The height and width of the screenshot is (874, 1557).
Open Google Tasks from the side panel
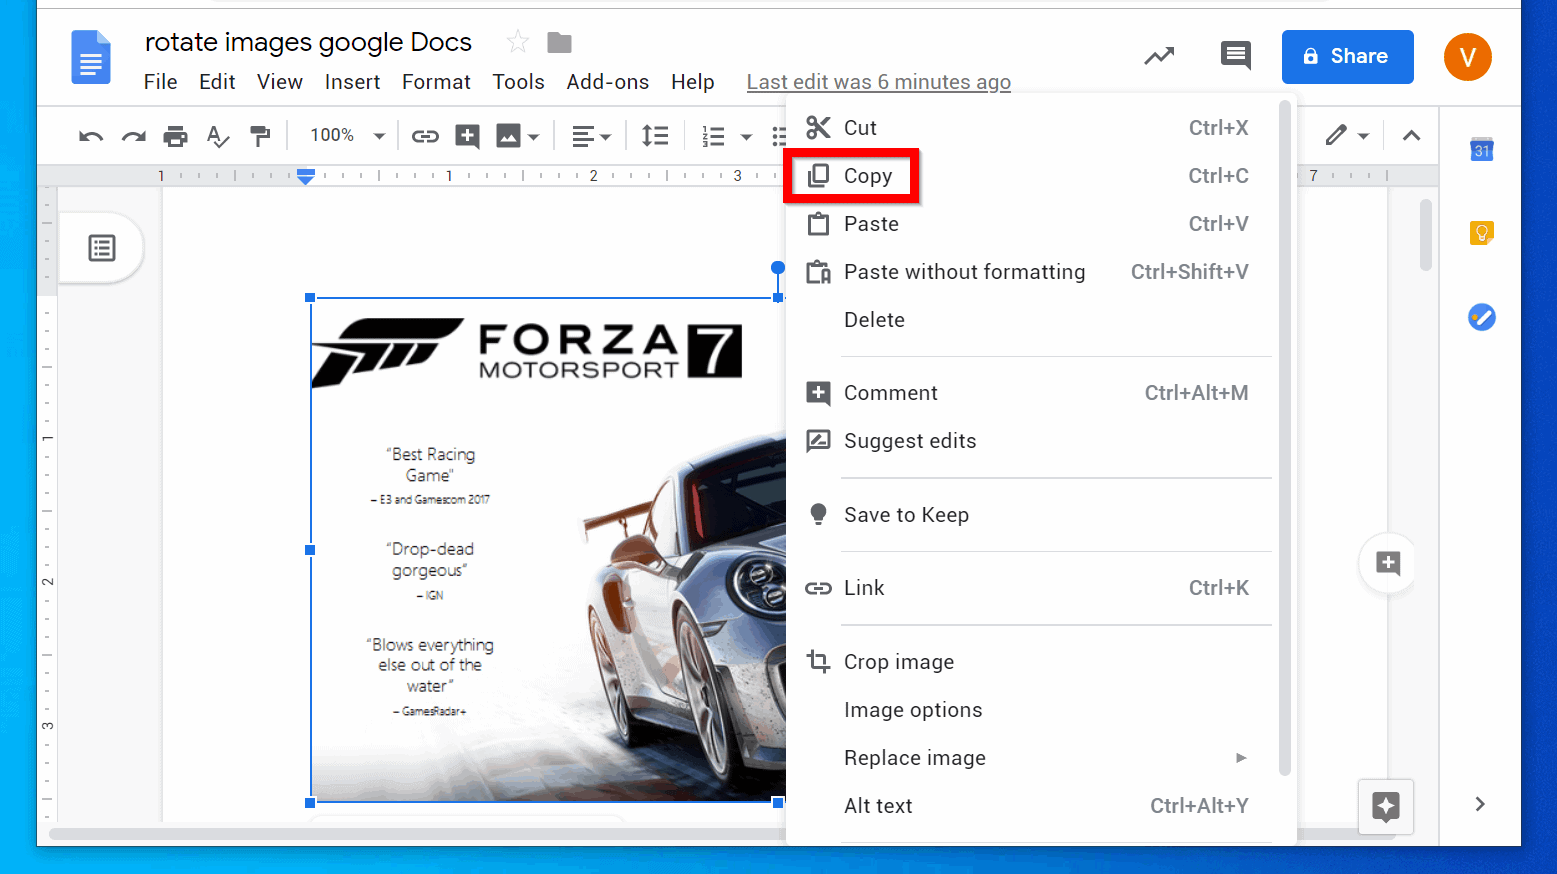pyautogui.click(x=1481, y=317)
